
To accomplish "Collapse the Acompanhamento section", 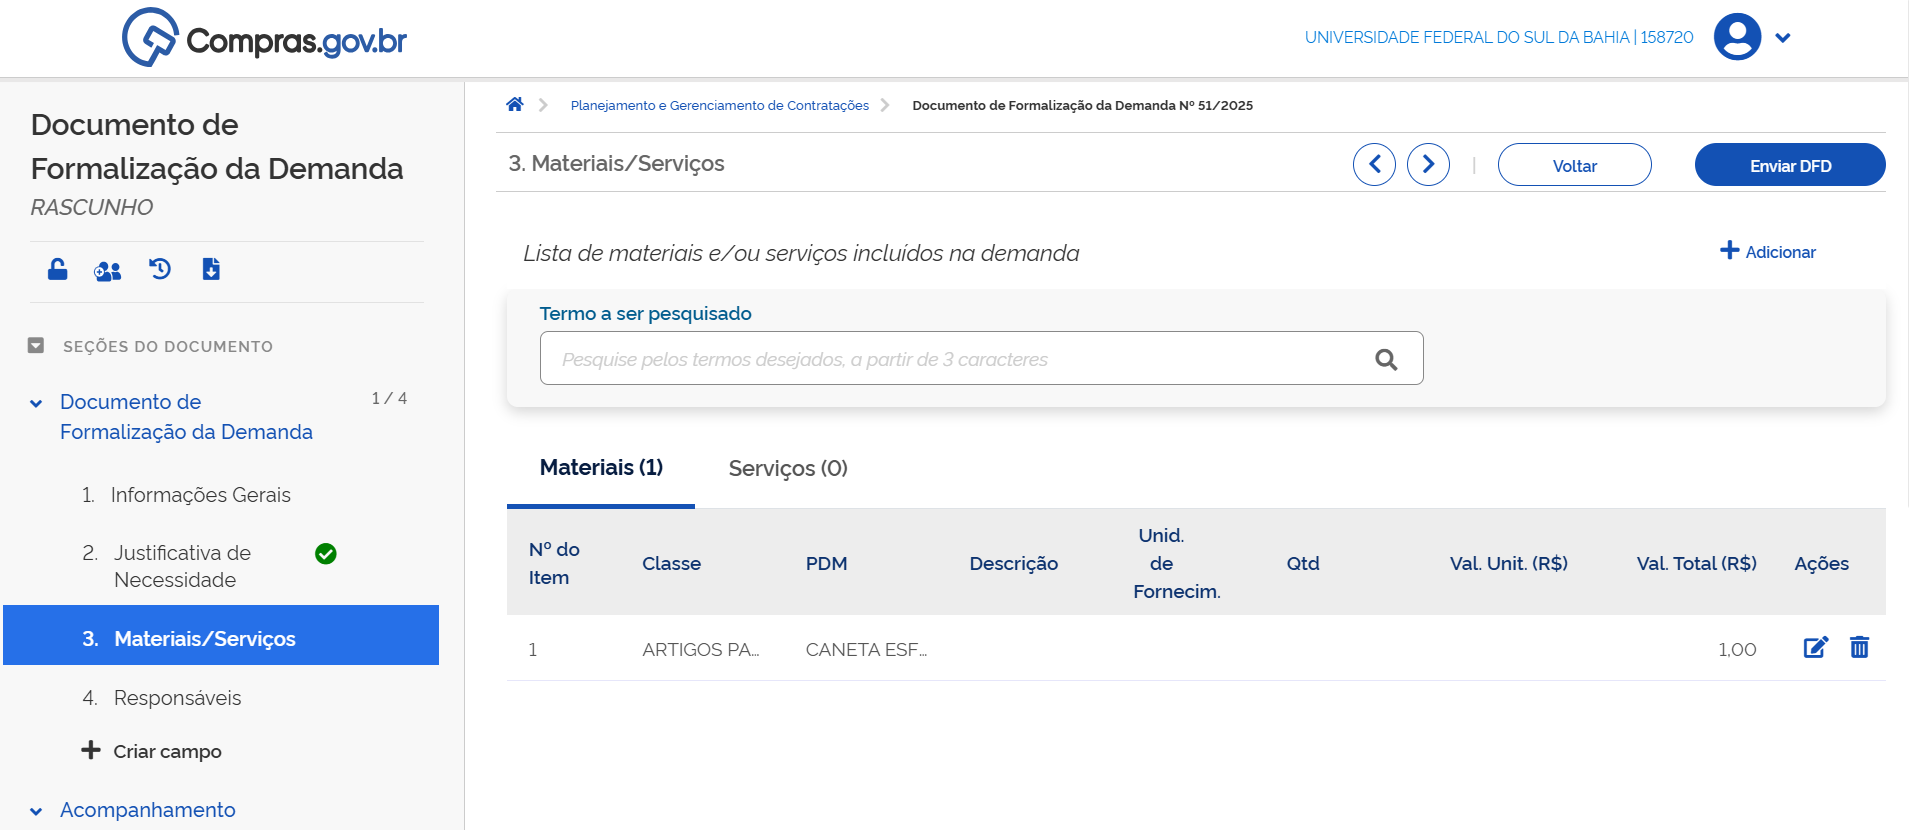I will point(36,811).
